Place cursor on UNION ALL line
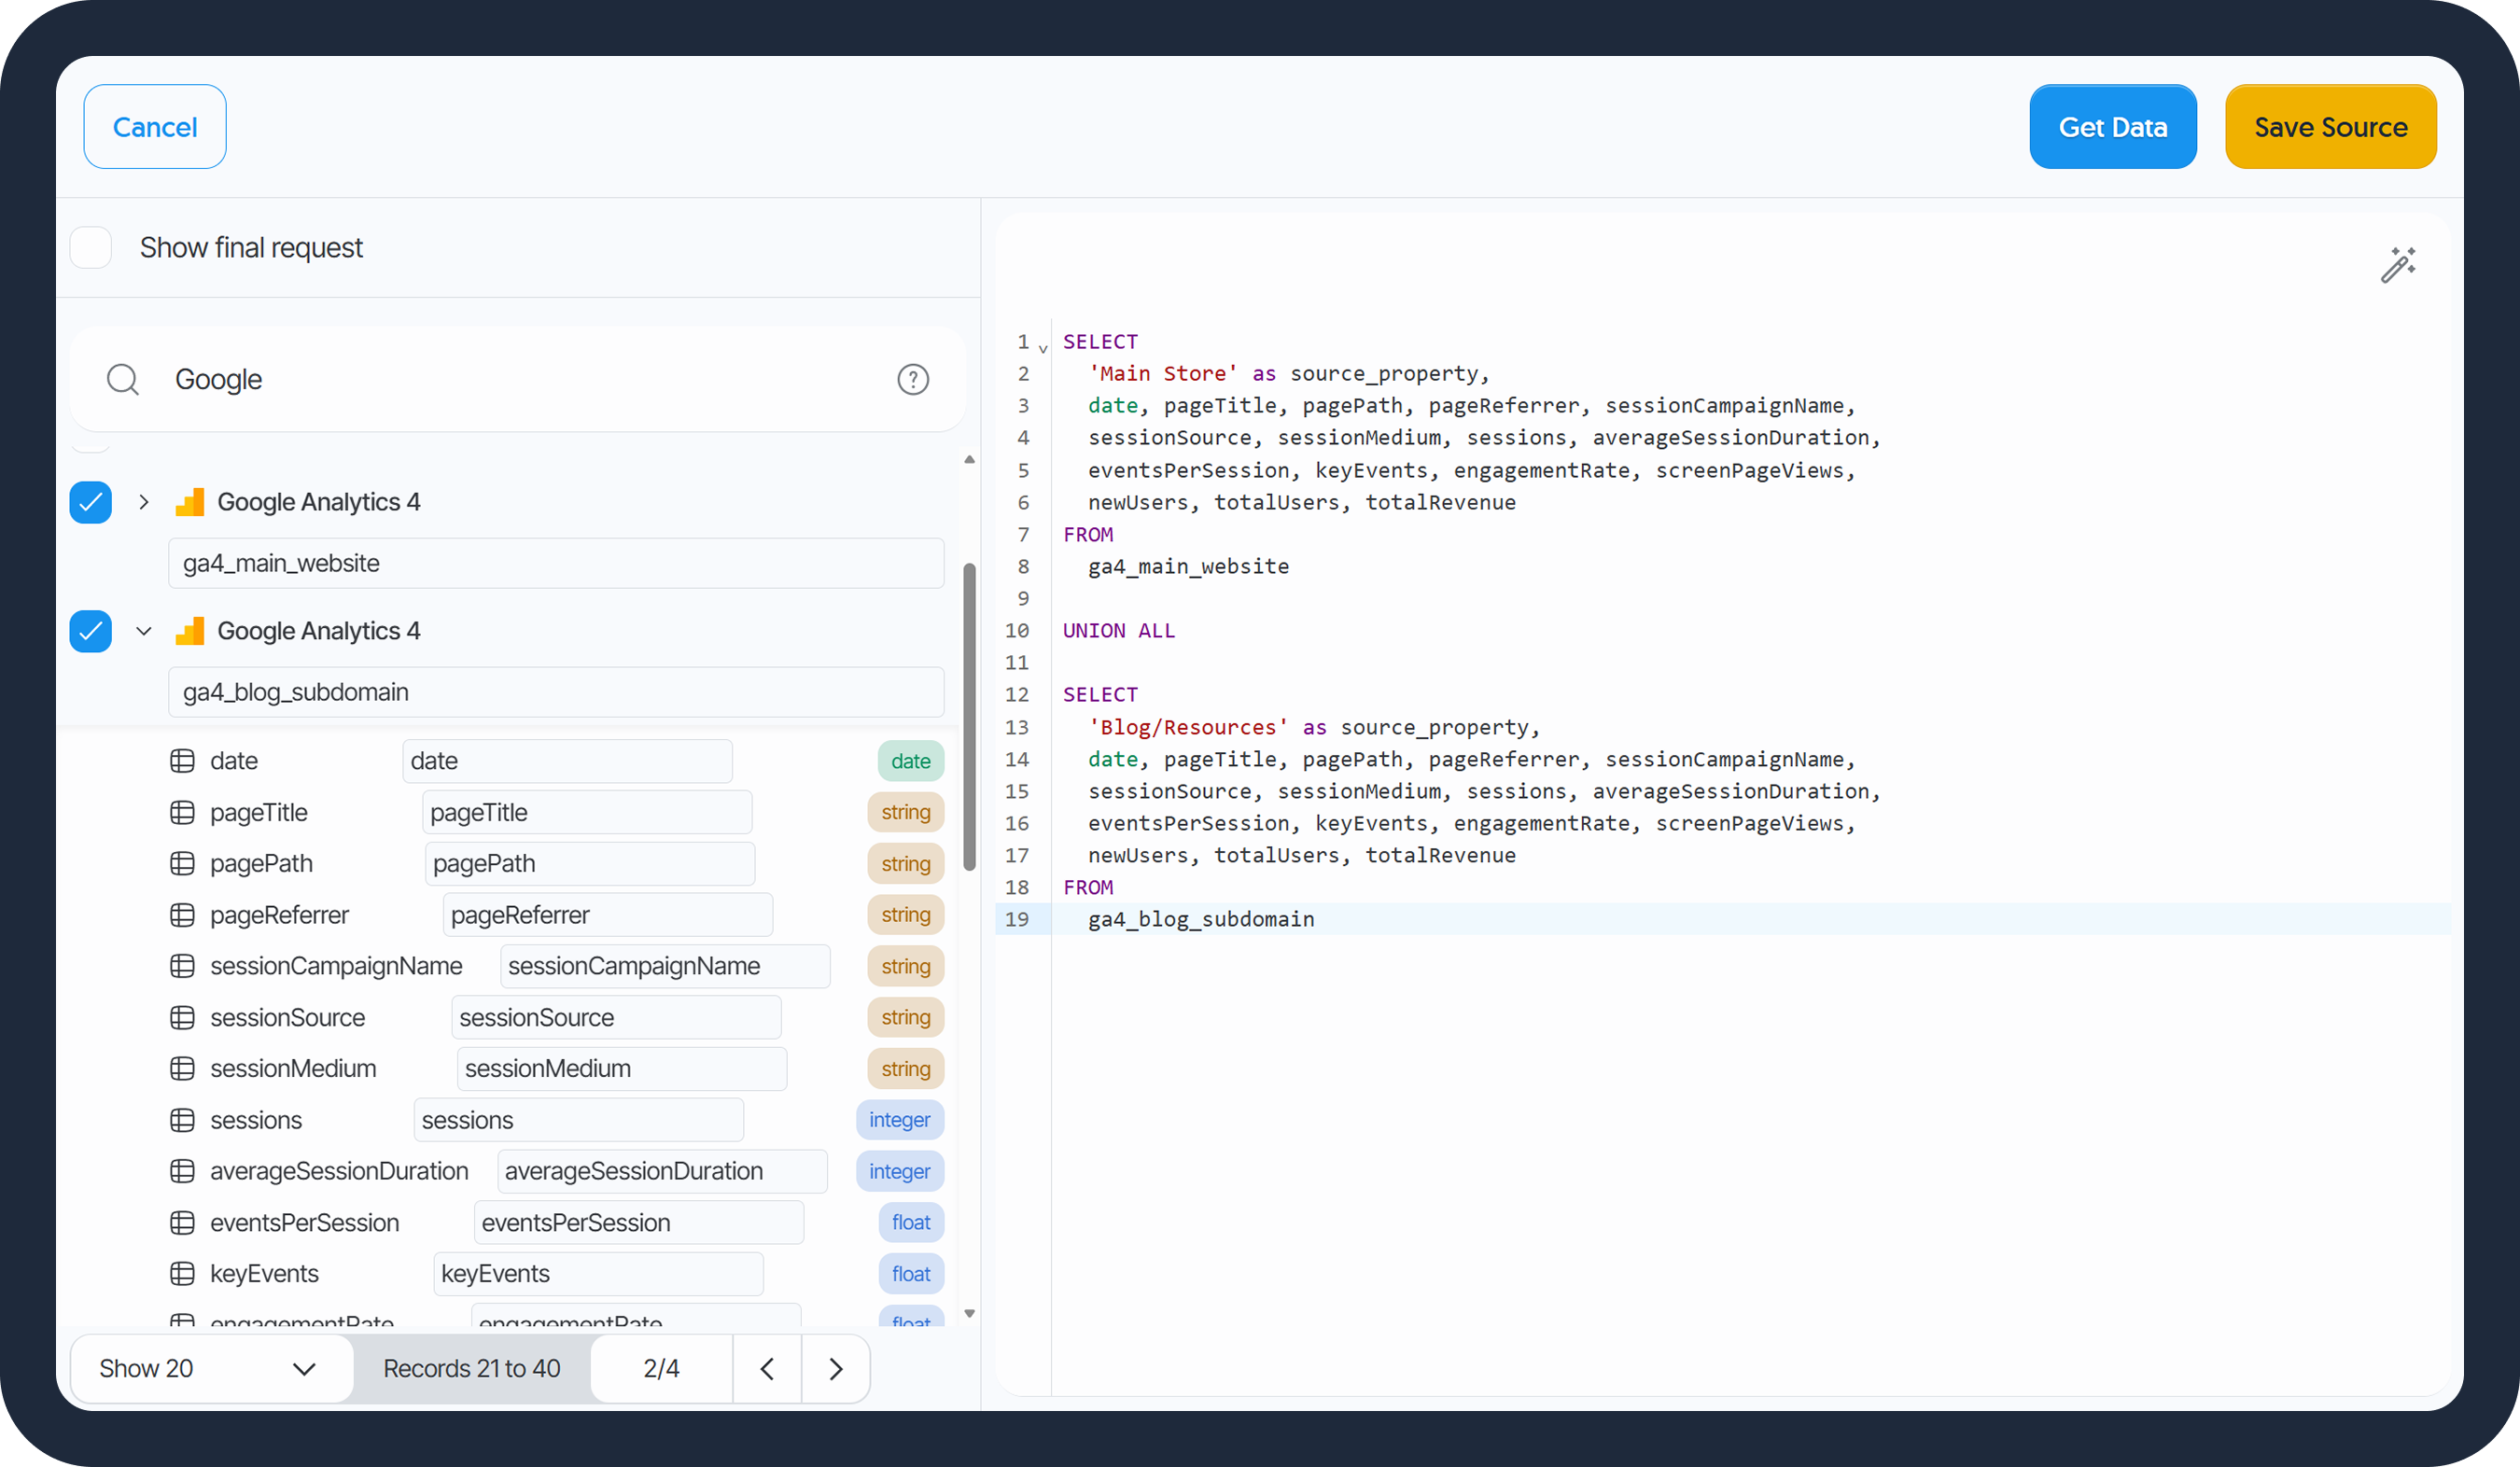Viewport: 2520px width, 1467px height. point(1119,630)
